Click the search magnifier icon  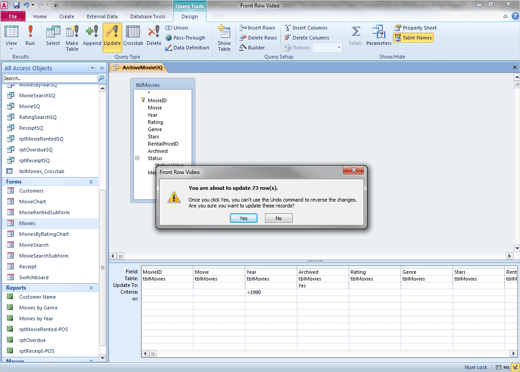[102, 78]
